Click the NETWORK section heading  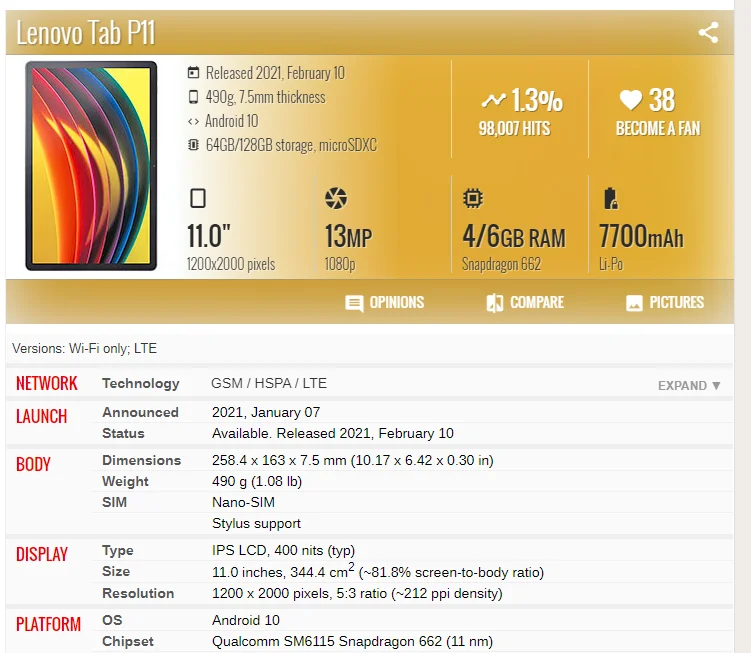[x=46, y=383]
